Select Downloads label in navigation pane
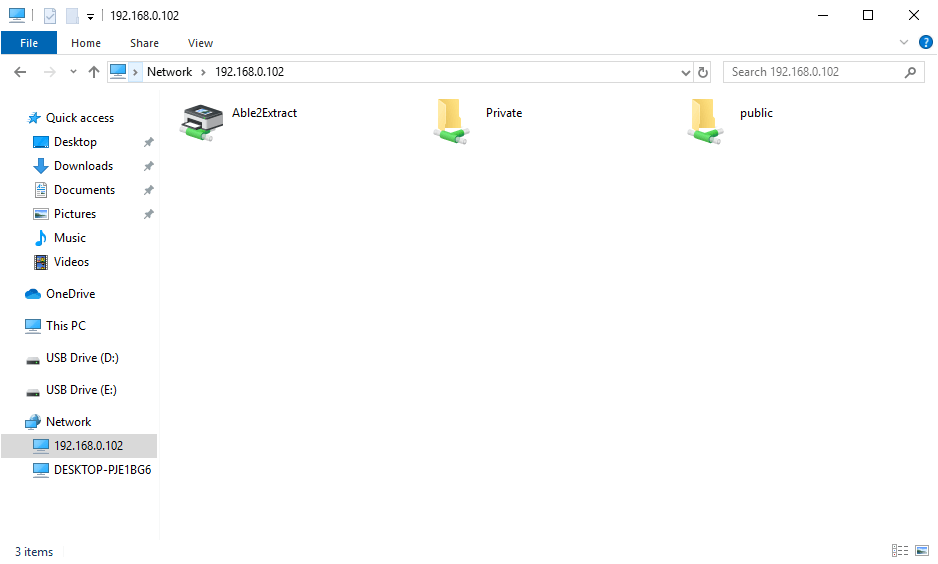938x564 pixels. pyautogui.click(x=83, y=166)
